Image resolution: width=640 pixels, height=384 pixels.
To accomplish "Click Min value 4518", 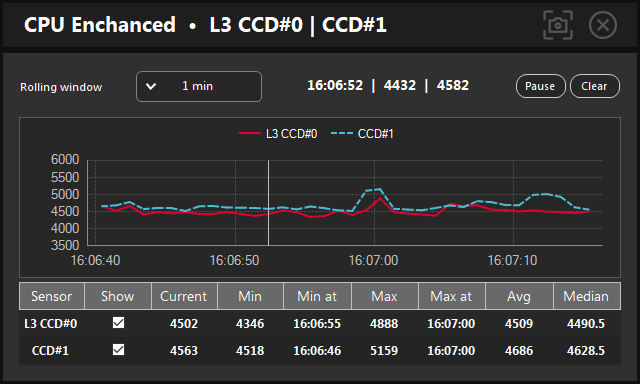I will click(x=250, y=351).
